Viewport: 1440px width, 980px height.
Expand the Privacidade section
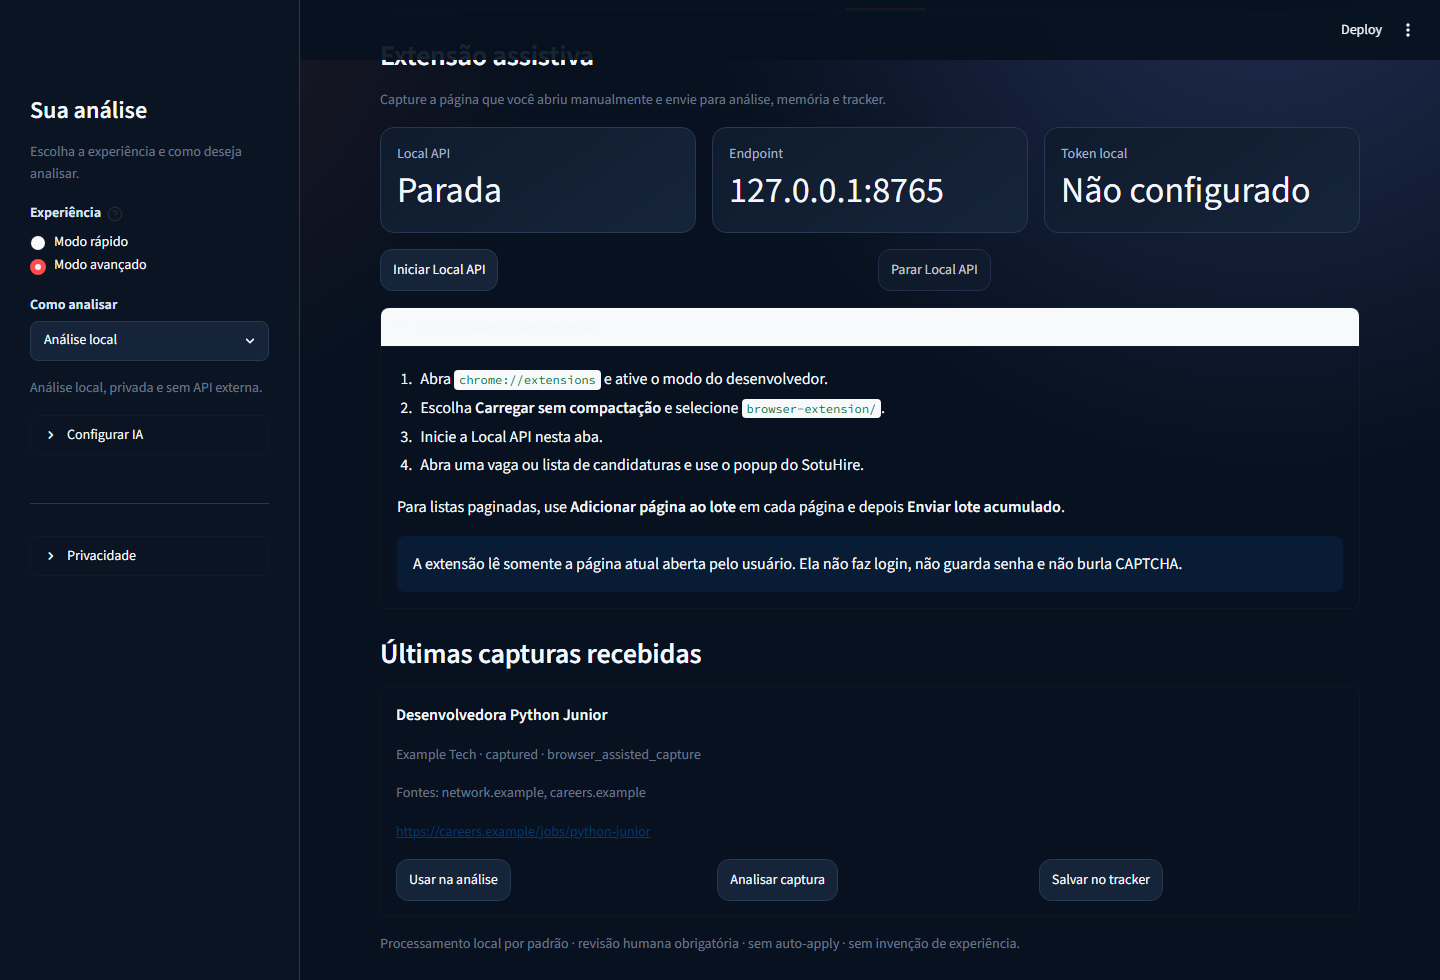point(149,556)
